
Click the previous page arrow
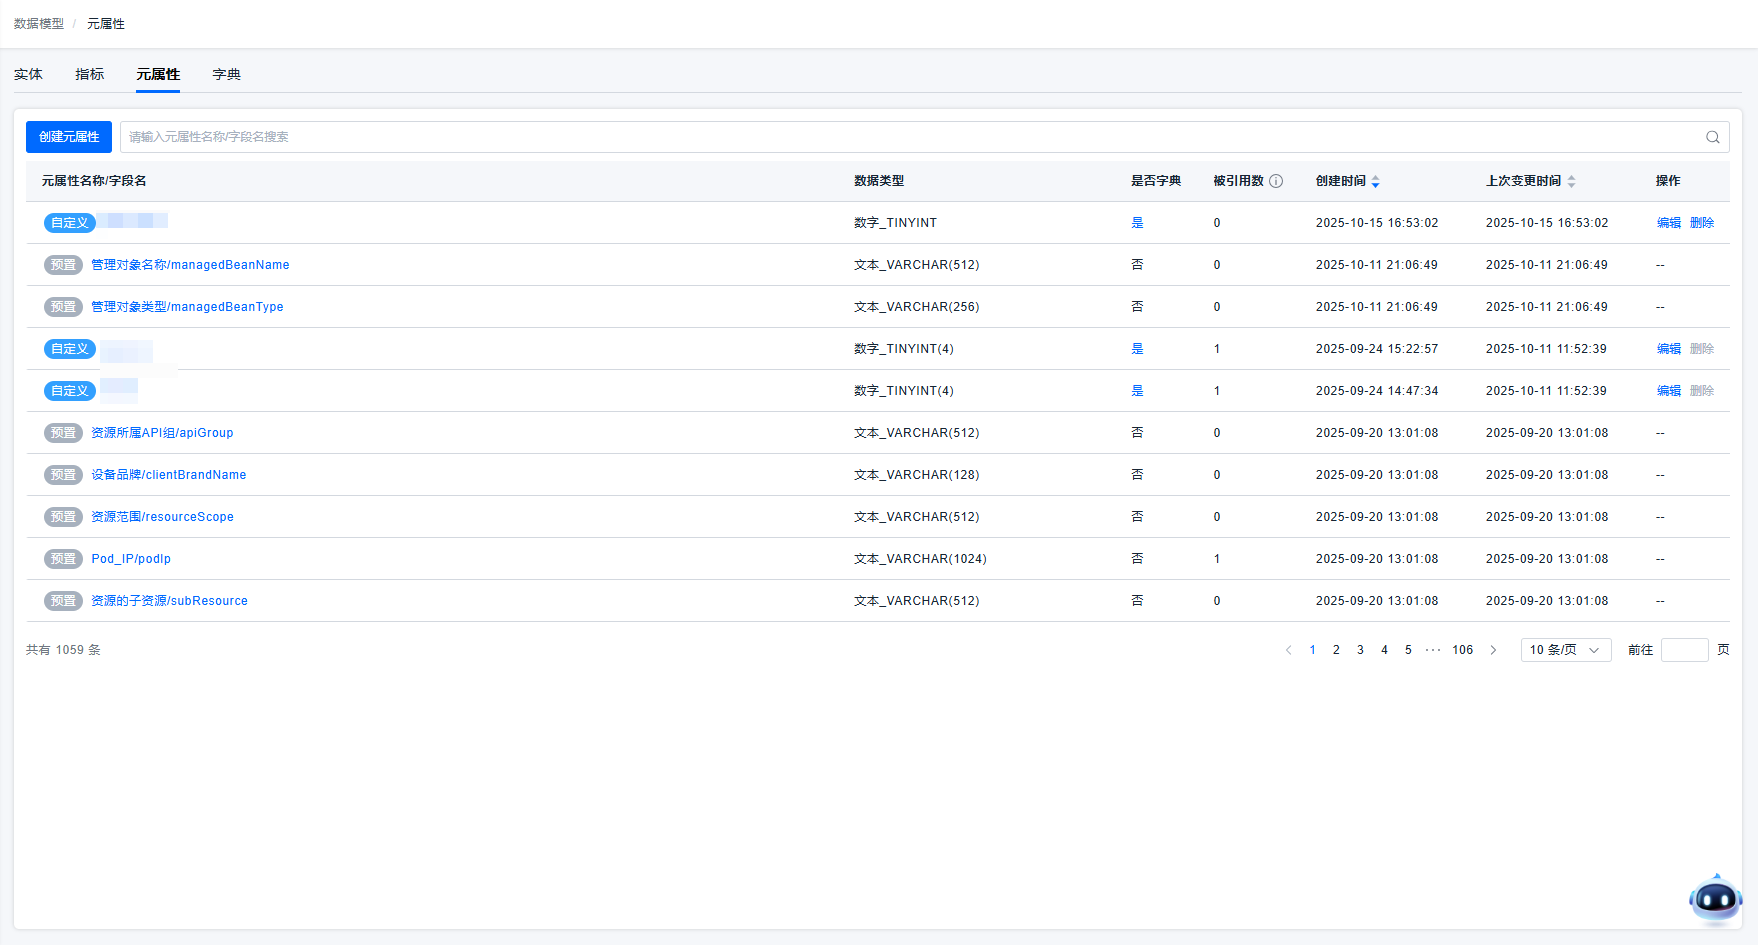(x=1288, y=650)
